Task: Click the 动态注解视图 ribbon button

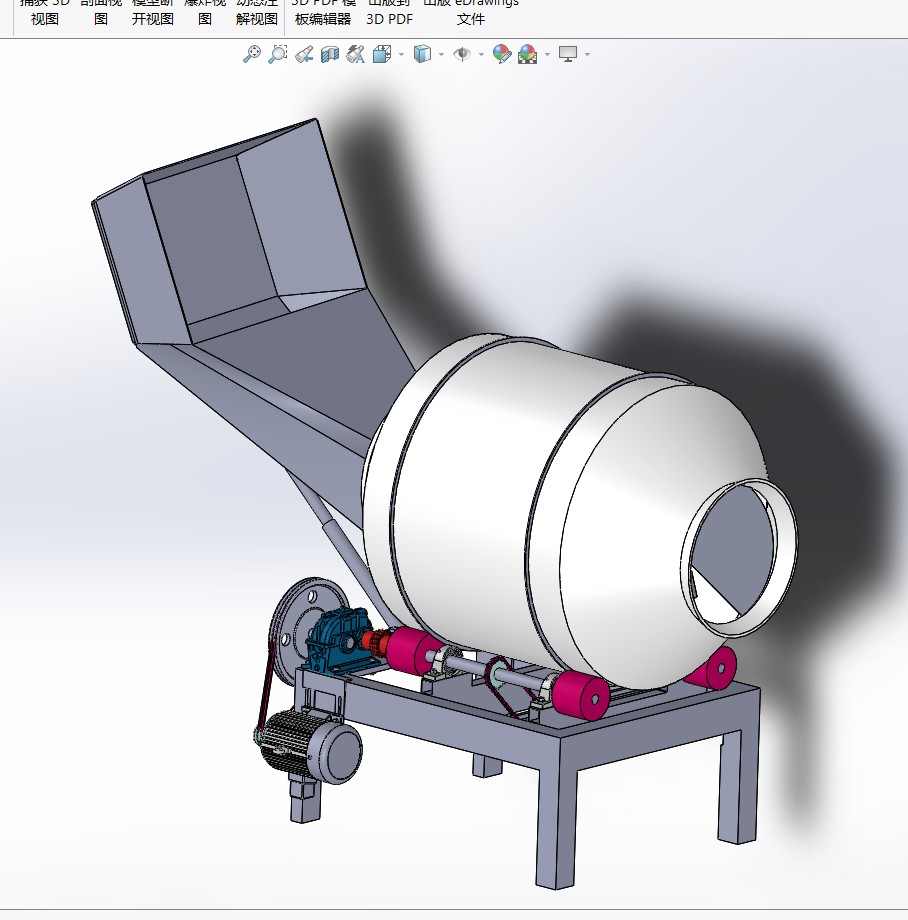Action: pyautogui.click(x=257, y=12)
